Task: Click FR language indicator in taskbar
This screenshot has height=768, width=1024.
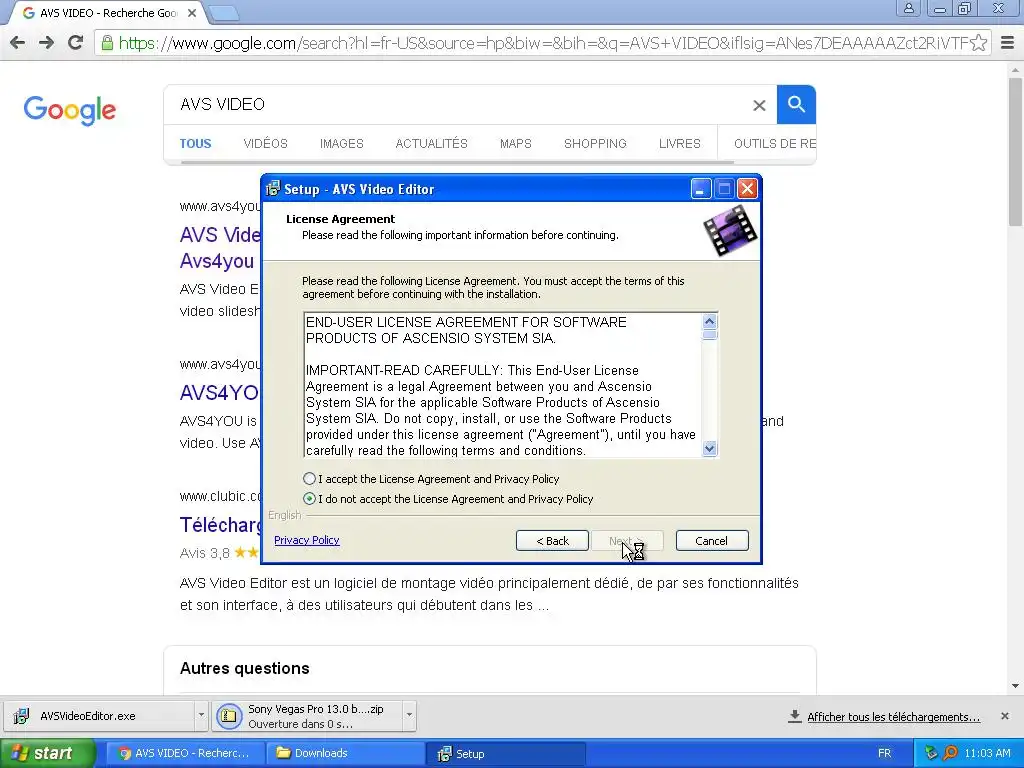Action: click(x=884, y=753)
